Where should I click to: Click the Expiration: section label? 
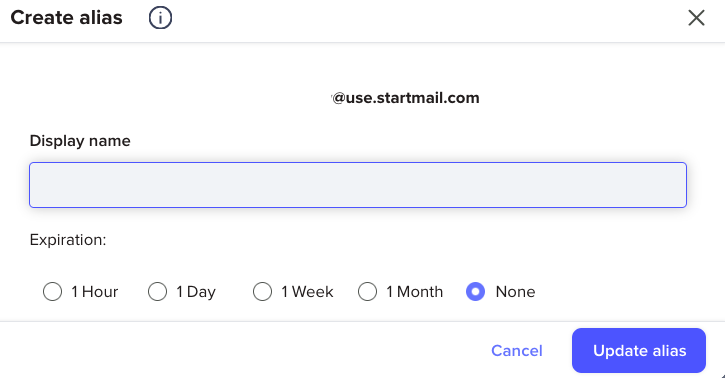68,240
